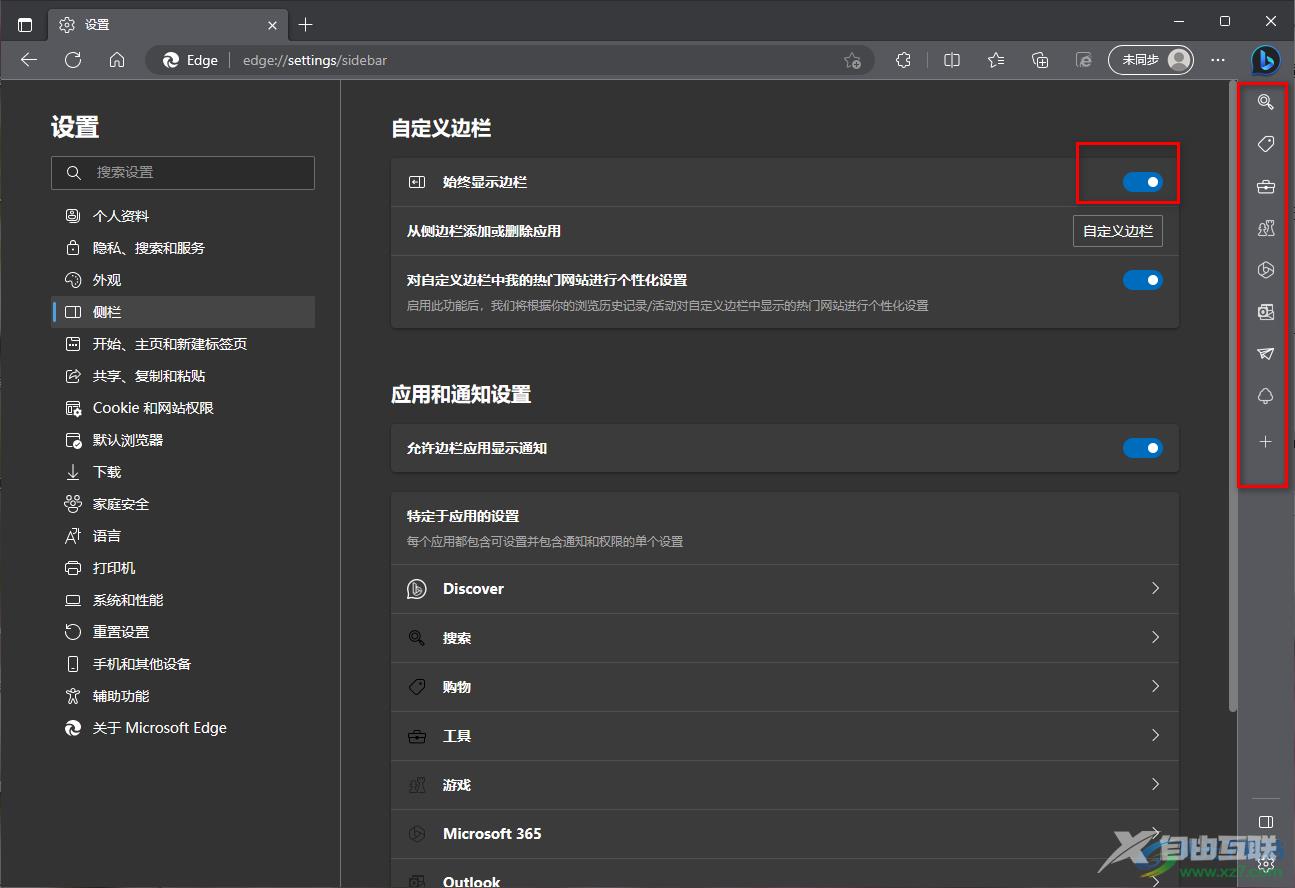Open the Collections icon in toolbar

click(1040, 60)
